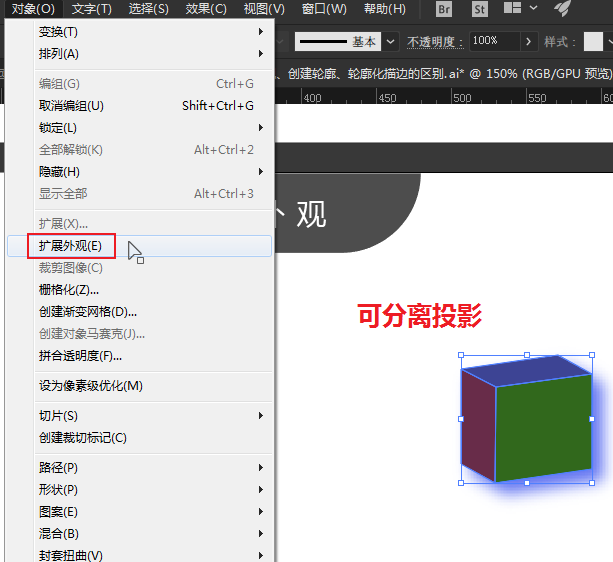613x562 pixels.
Task: Open the 选择(S) menu
Action: pyautogui.click(x=149, y=9)
